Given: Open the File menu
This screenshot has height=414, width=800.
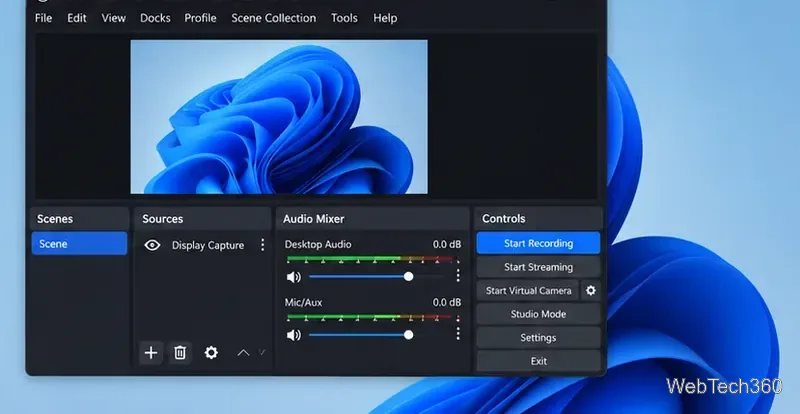Looking at the screenshot, I should click(x=43, y=18).
